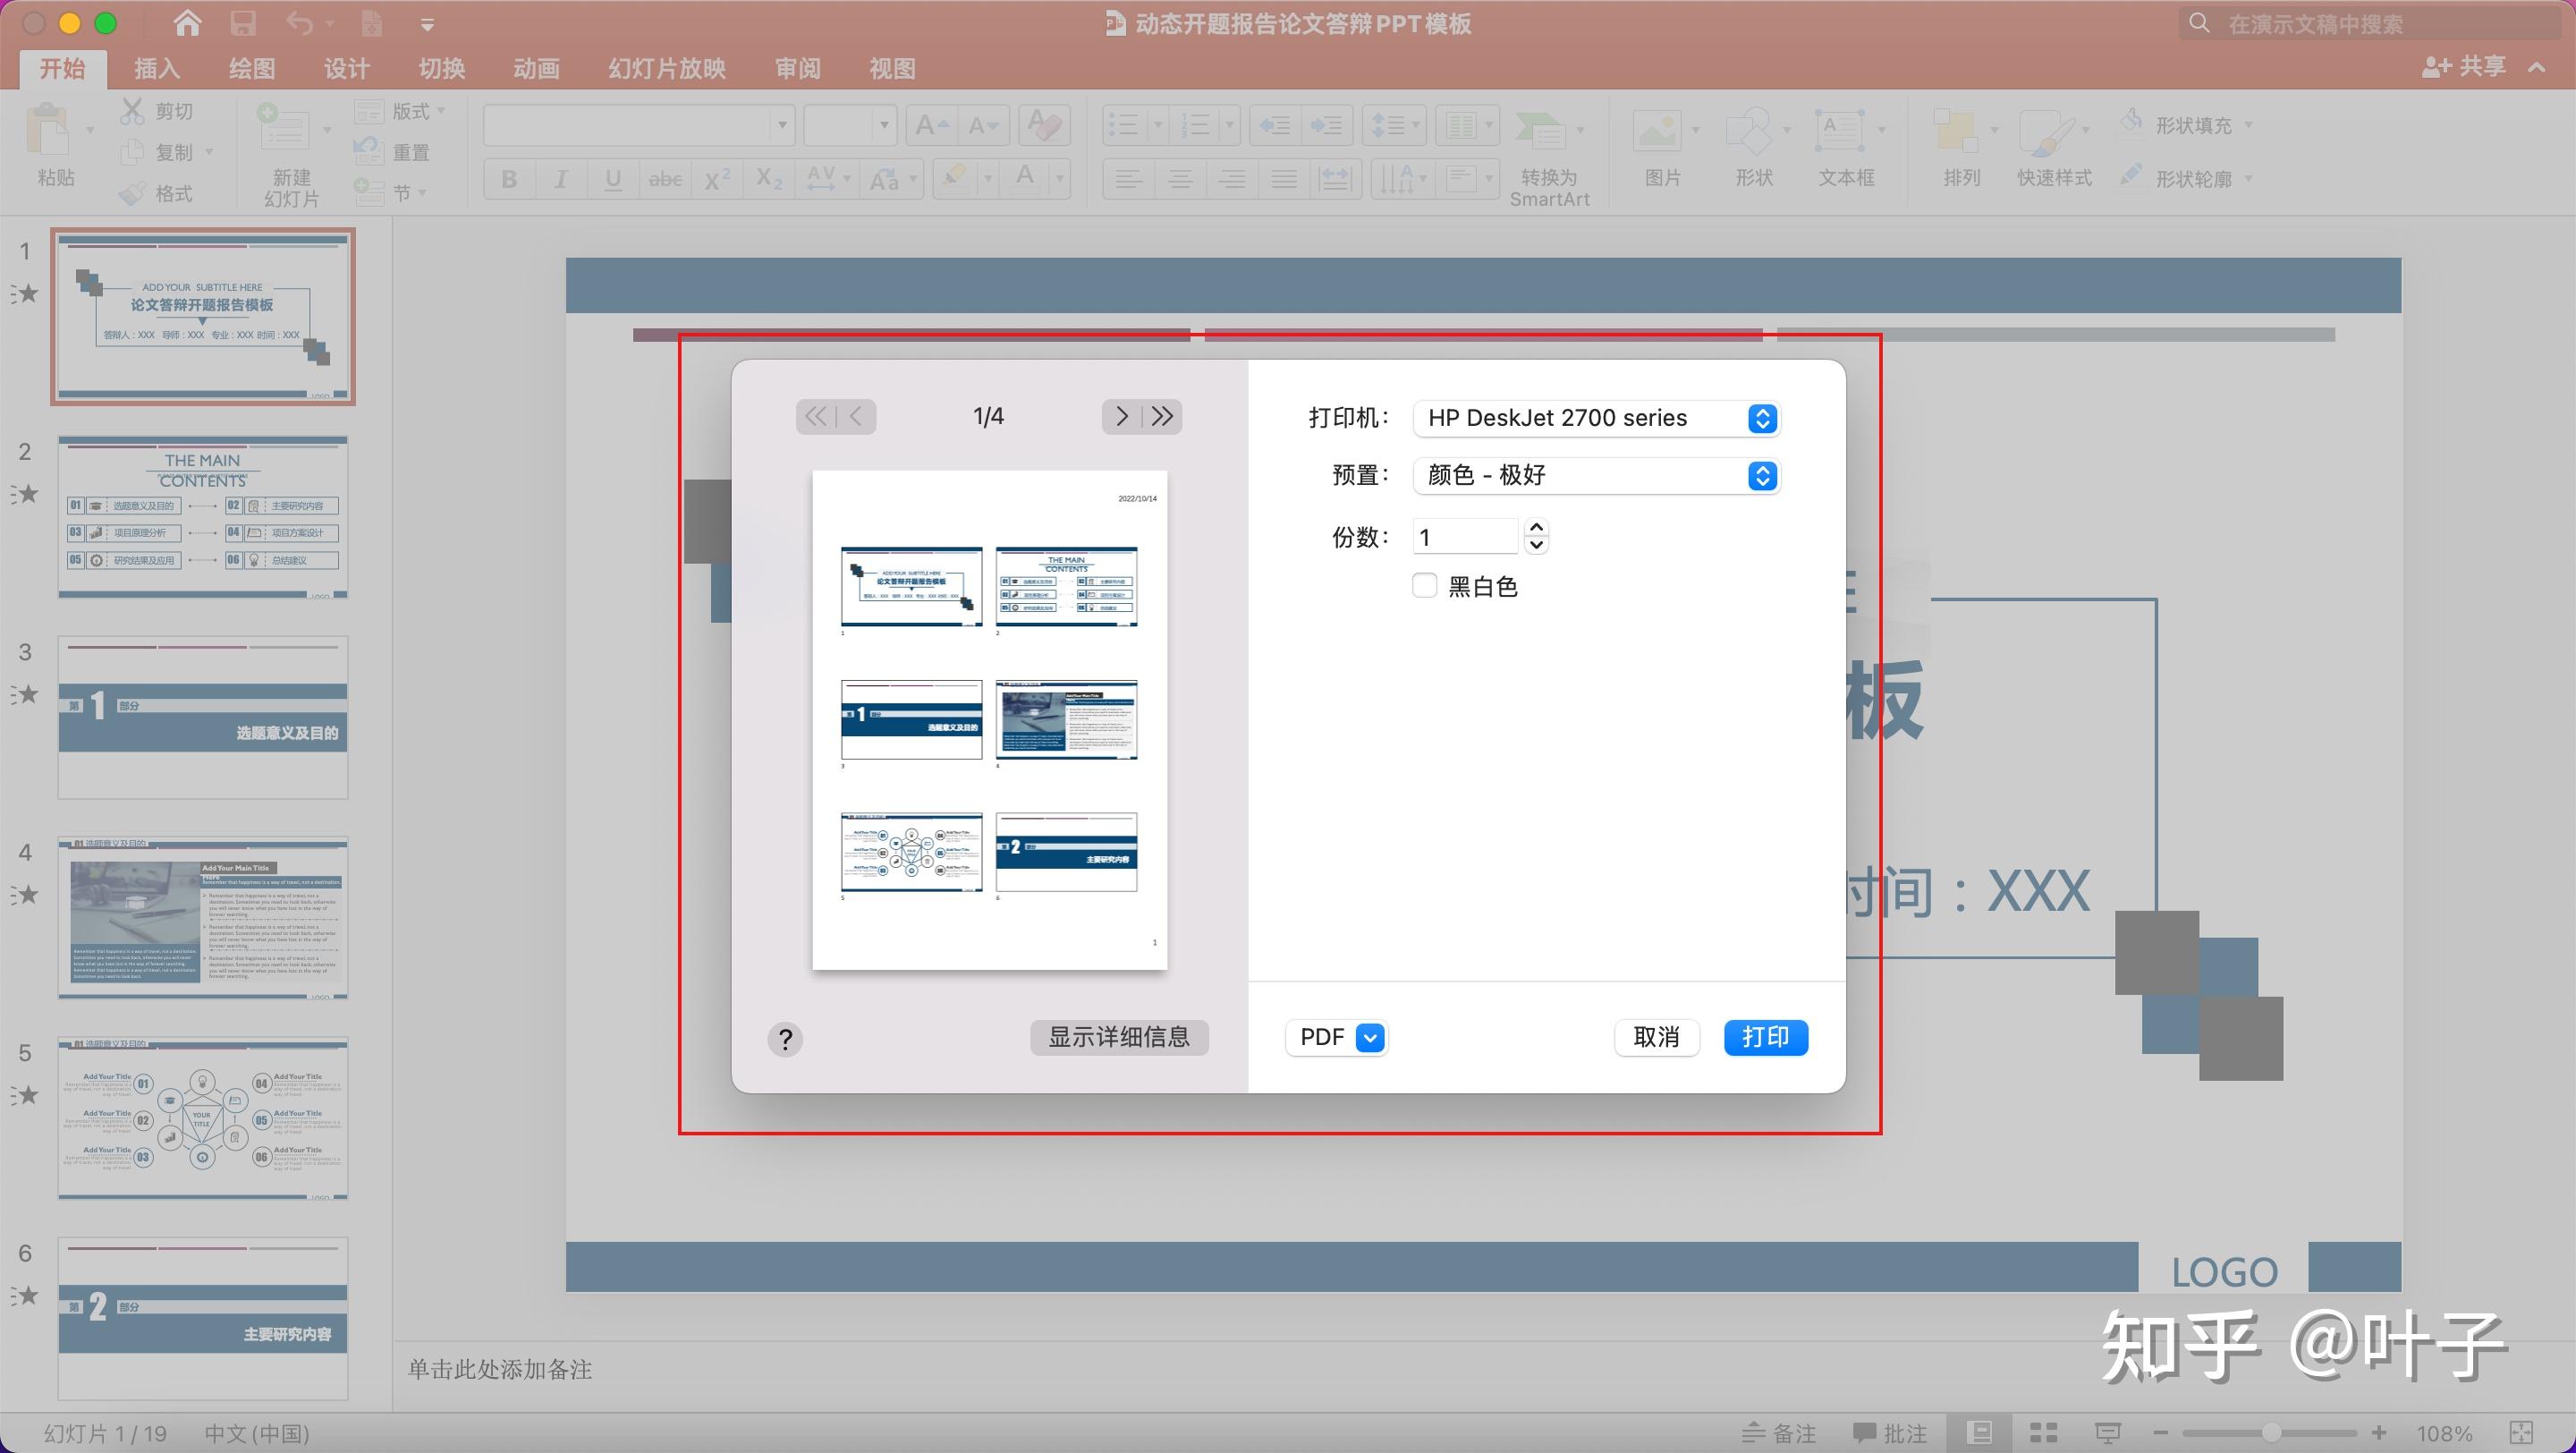The height and width of the screenshot is (1453, 2576).
Task: Click the 显示详细信息 (Show Details) button
Action: pyautogui.click(x=1119, y=1038)
